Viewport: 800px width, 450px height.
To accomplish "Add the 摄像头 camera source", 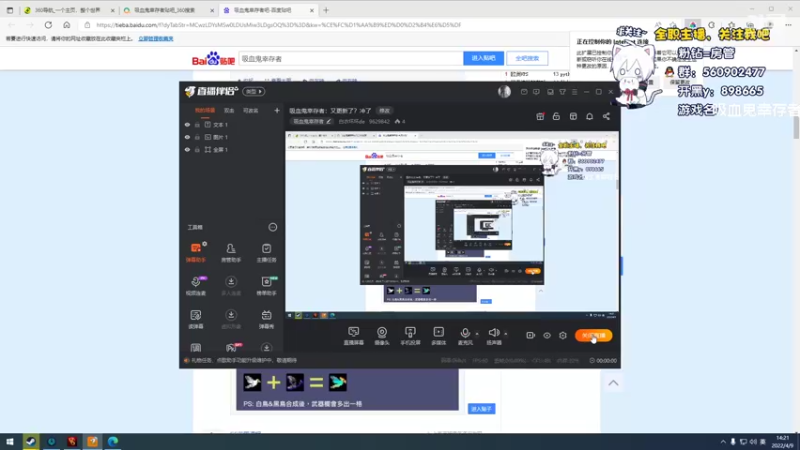I will tap(382, 336).
